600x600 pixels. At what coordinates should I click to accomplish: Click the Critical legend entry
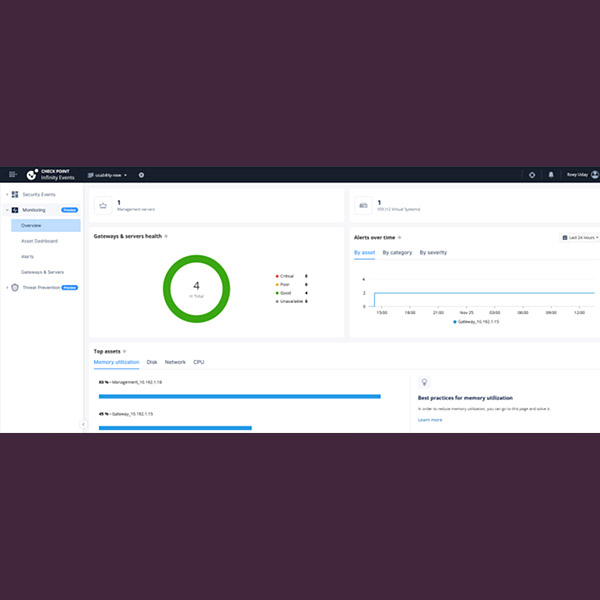(x=292, y=276)
